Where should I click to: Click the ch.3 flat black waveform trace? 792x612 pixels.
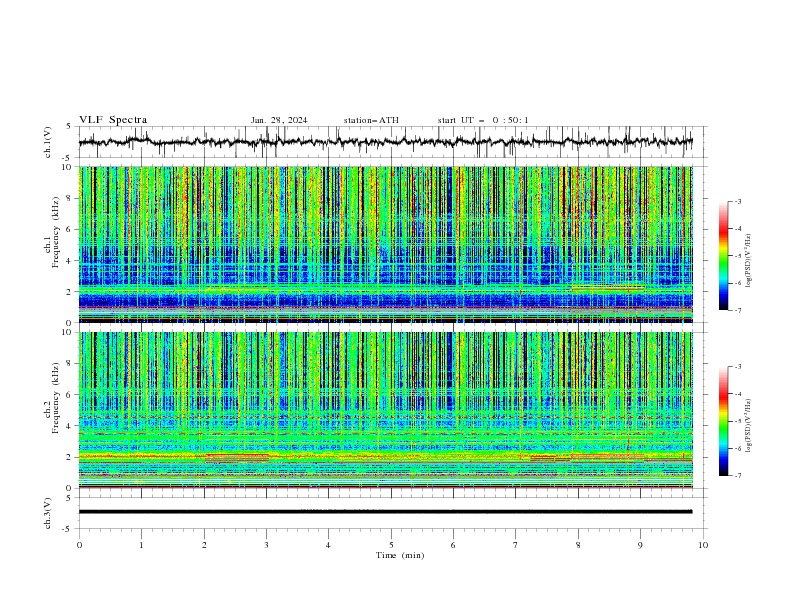(x=386, y=512)
